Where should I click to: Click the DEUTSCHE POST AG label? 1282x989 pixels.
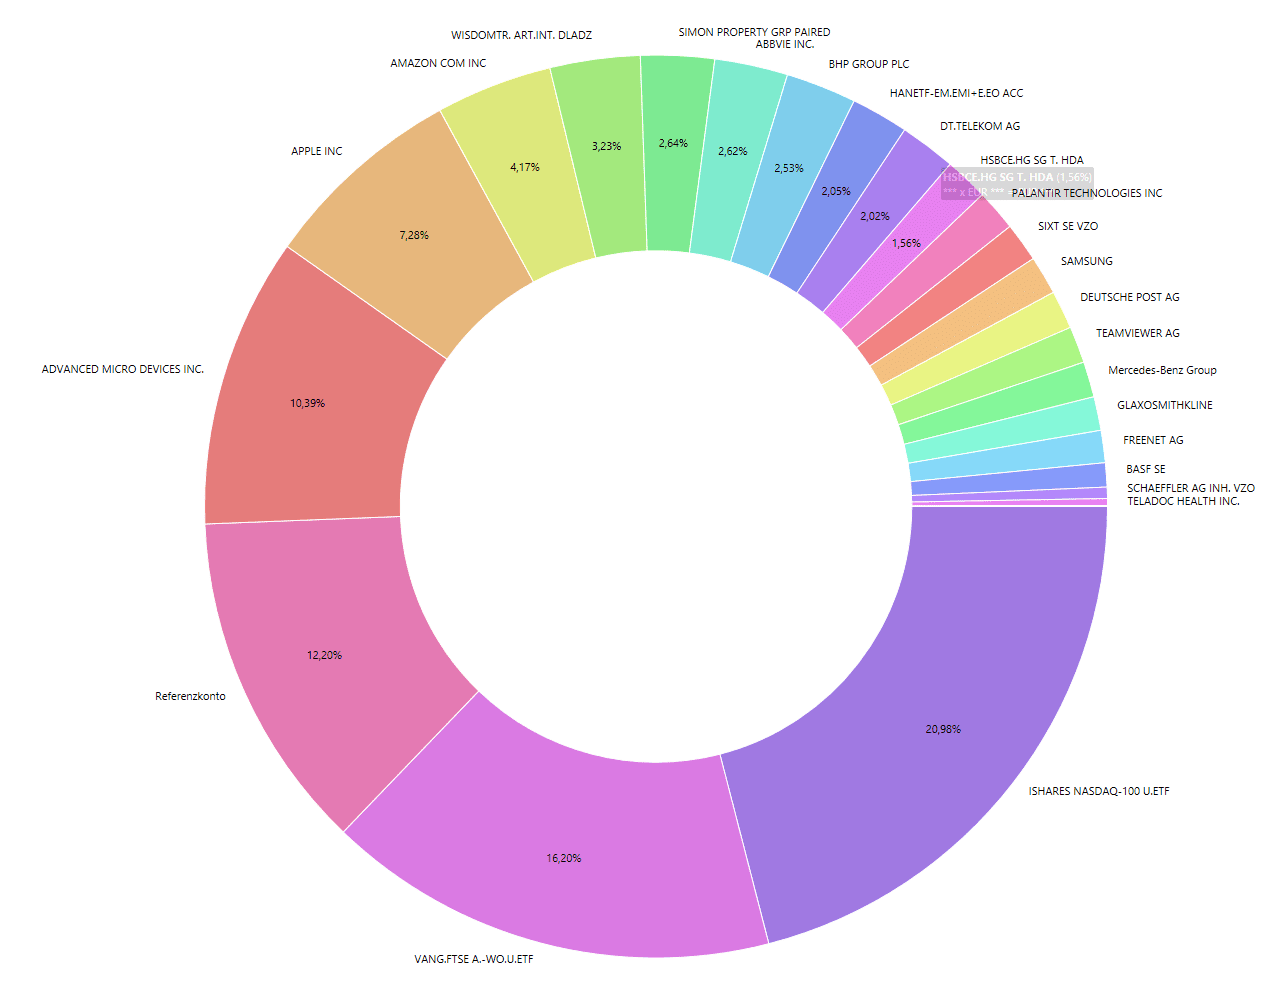tap(1130, 297)
